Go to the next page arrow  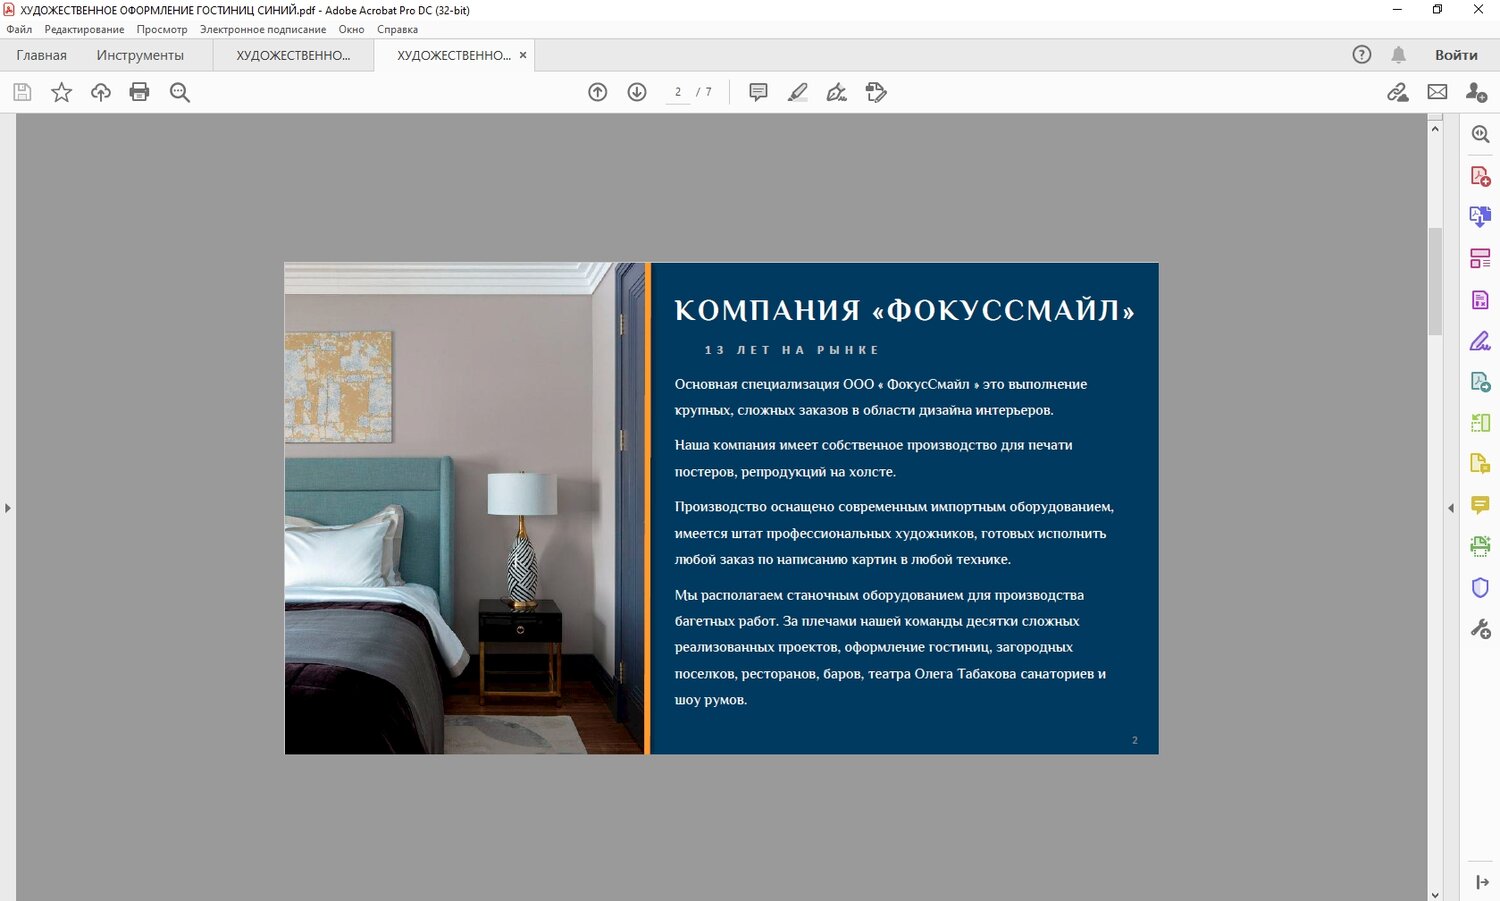pyautogui.click(x=636, y=92)
